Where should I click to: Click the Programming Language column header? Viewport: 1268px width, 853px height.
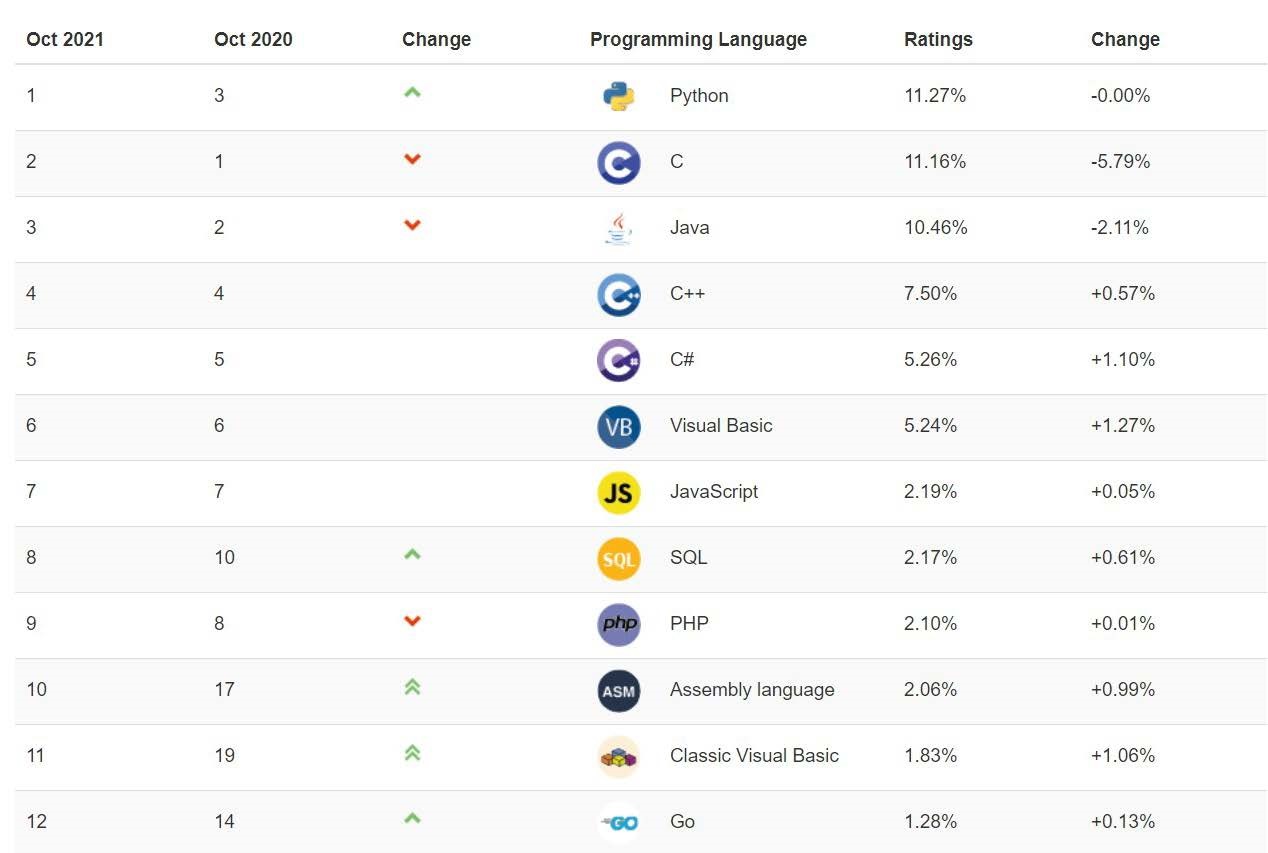[x=698, y=40]
